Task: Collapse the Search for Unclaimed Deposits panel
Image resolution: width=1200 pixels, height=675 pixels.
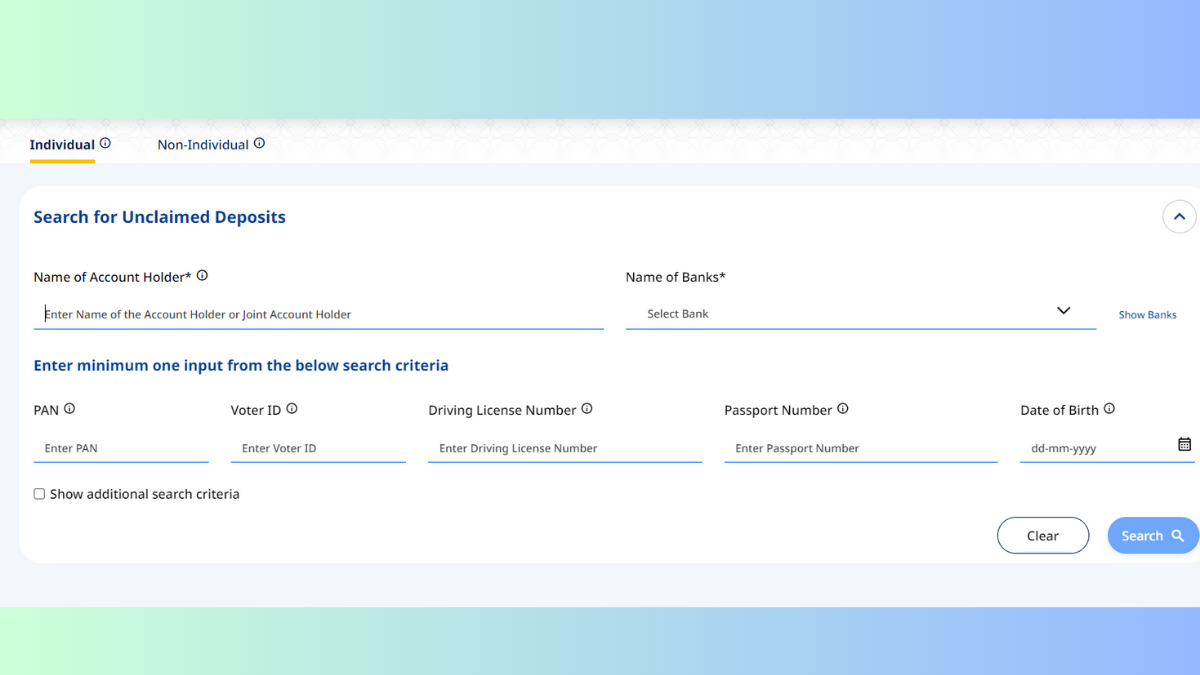Action: (x=1179, y=217)
